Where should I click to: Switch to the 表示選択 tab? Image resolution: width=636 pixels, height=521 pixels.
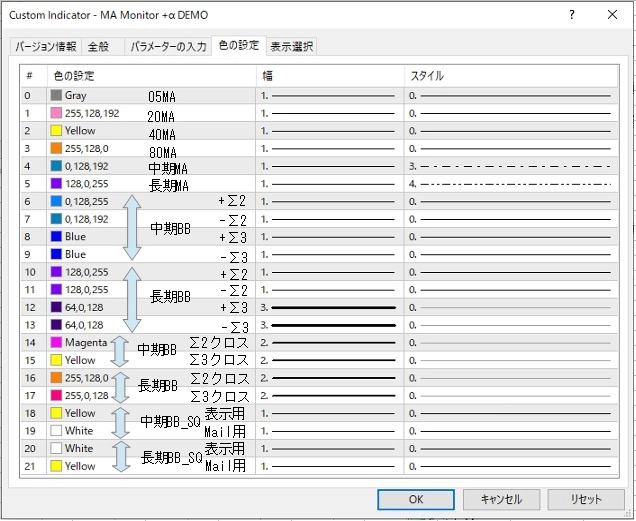tap(292, 46)
